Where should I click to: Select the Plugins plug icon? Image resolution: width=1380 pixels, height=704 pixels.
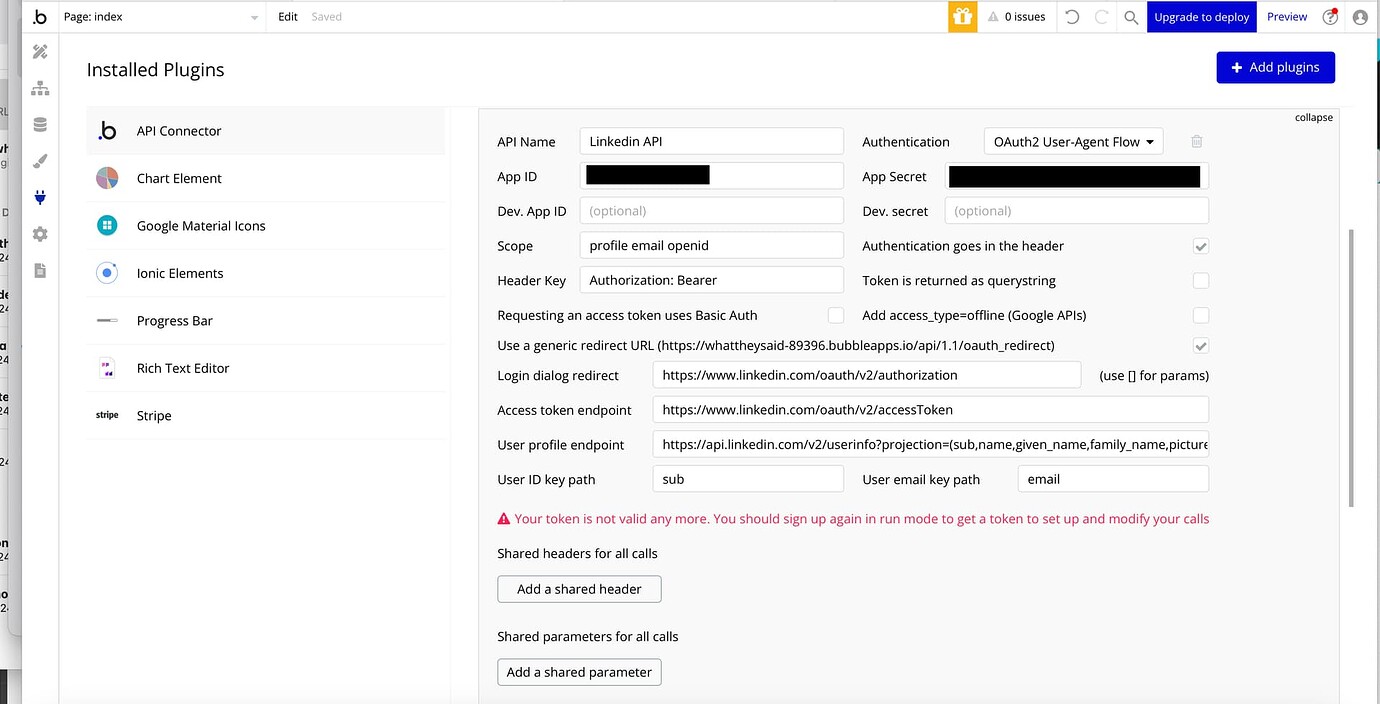(x=40, y=197)
